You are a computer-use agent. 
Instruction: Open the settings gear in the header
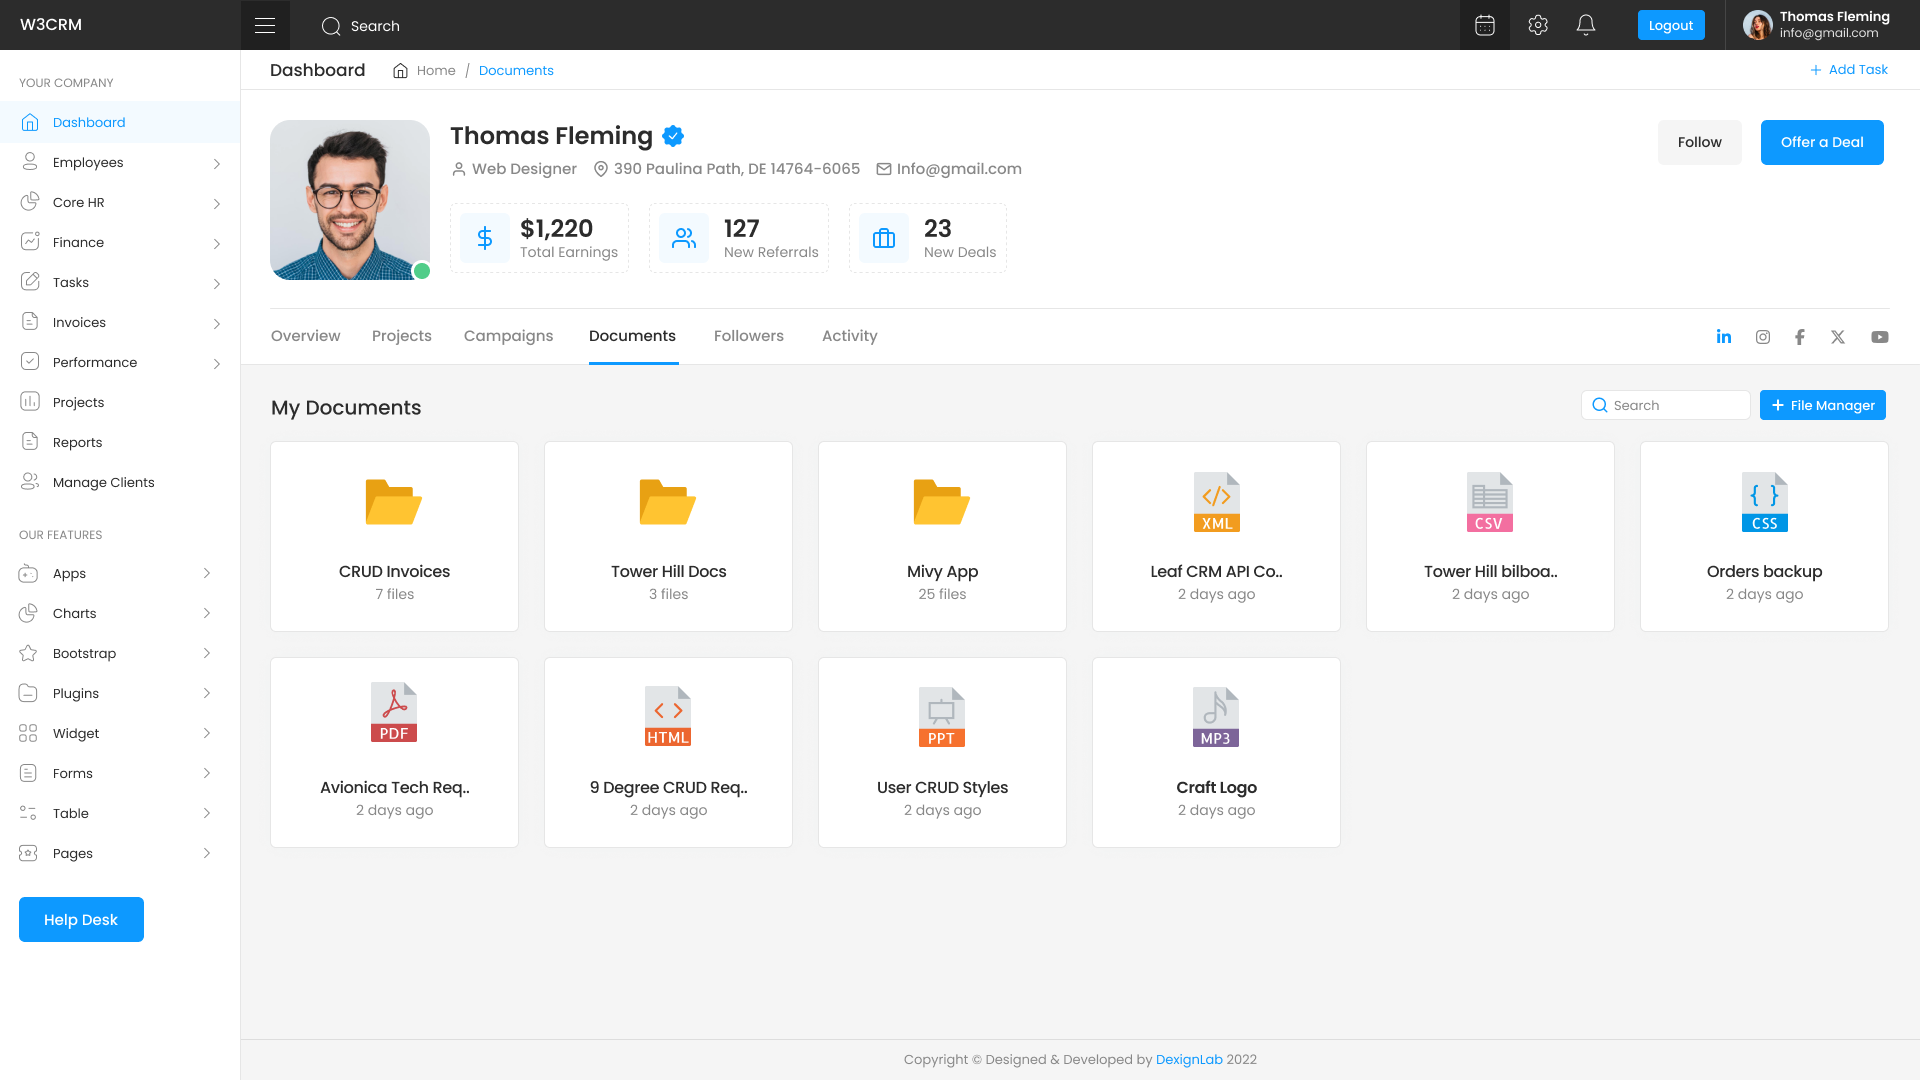tap(1537, 25)
